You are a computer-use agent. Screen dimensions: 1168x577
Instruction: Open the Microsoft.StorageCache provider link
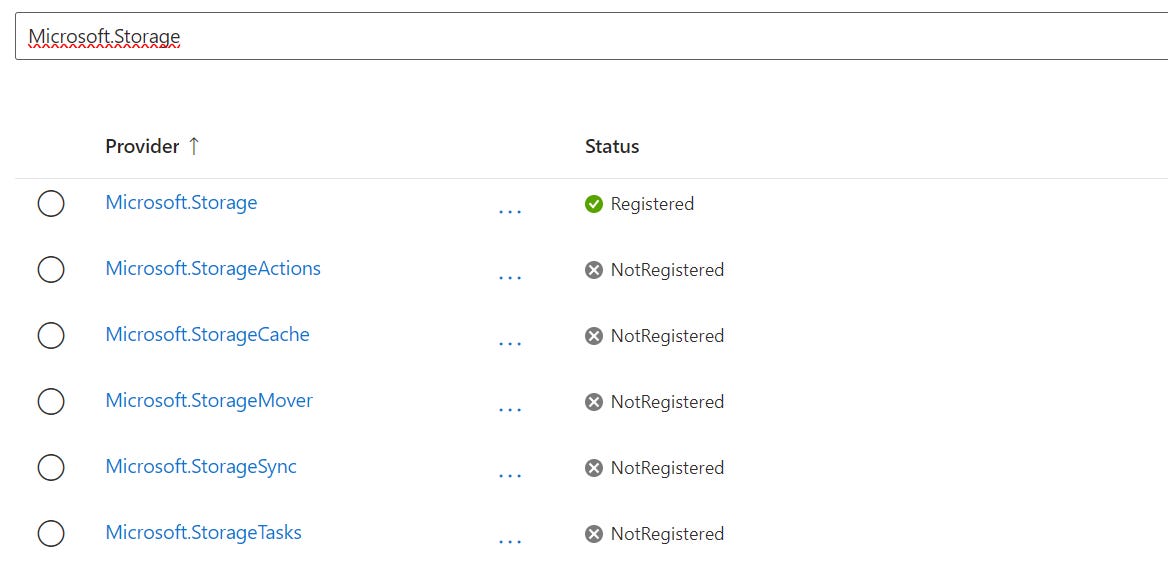[x=207, y=334]
